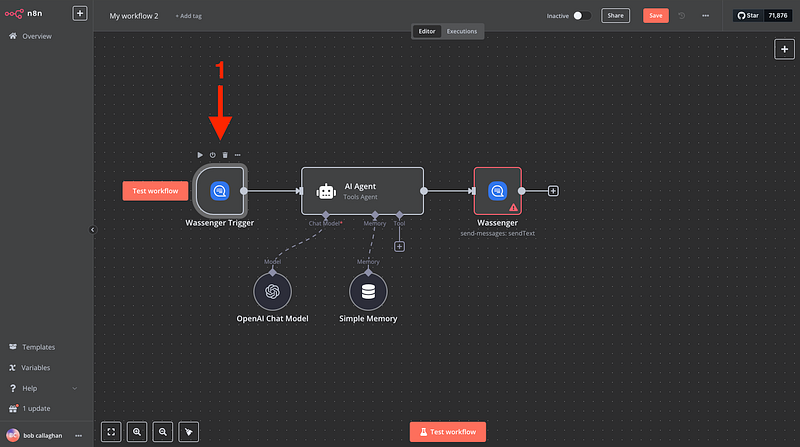
Task: Toggle the Inactive workflow switch
Action: tap(581, 16)
